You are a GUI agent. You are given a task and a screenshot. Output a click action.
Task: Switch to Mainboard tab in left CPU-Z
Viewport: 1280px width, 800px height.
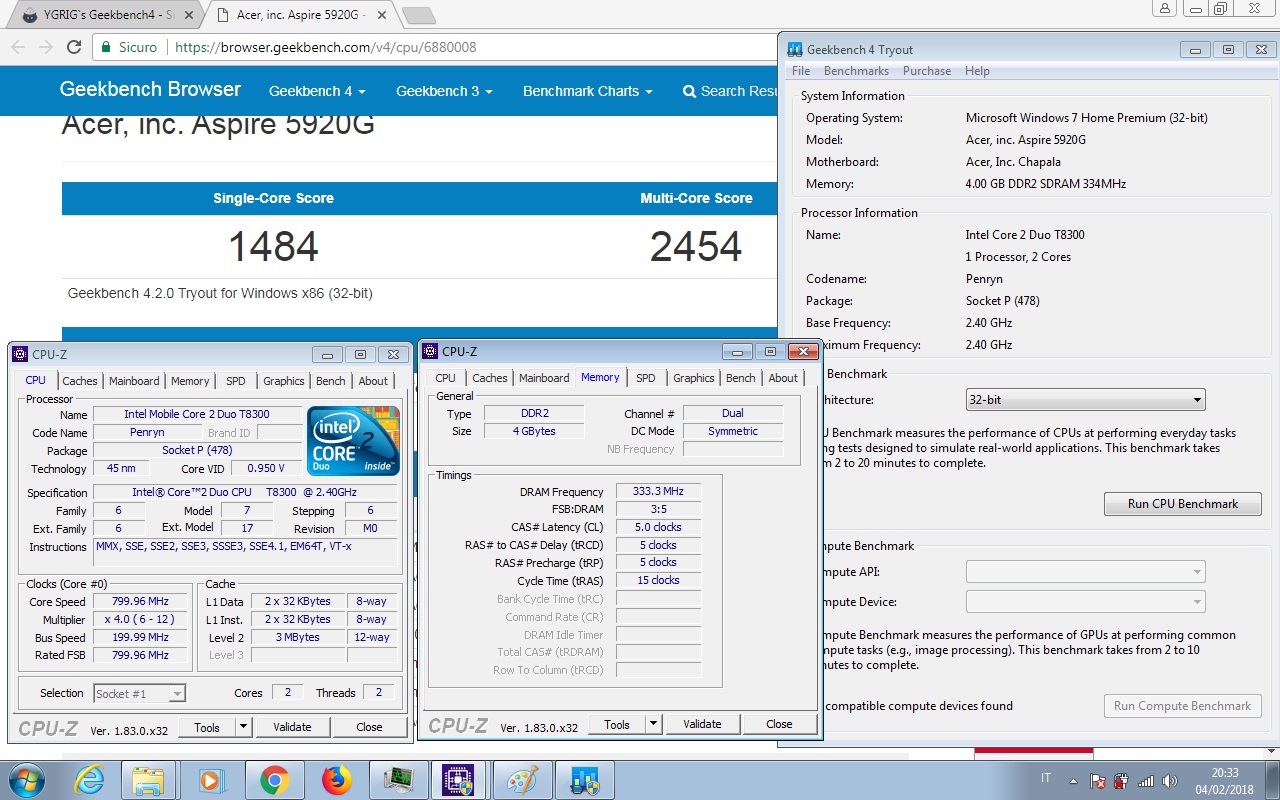[134, 381]
